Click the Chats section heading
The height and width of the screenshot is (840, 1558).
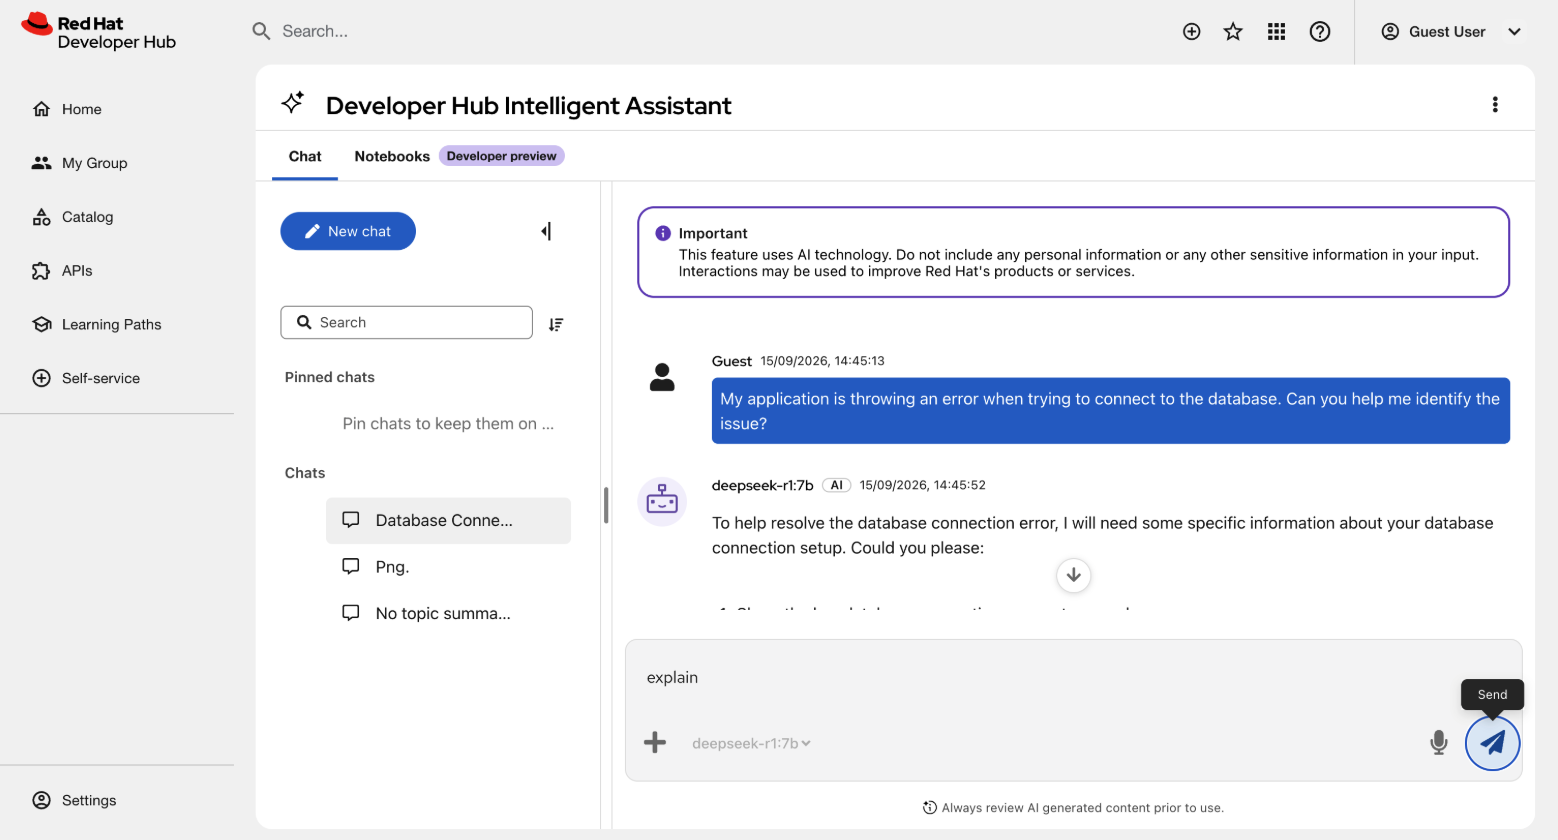click(305, 473)
